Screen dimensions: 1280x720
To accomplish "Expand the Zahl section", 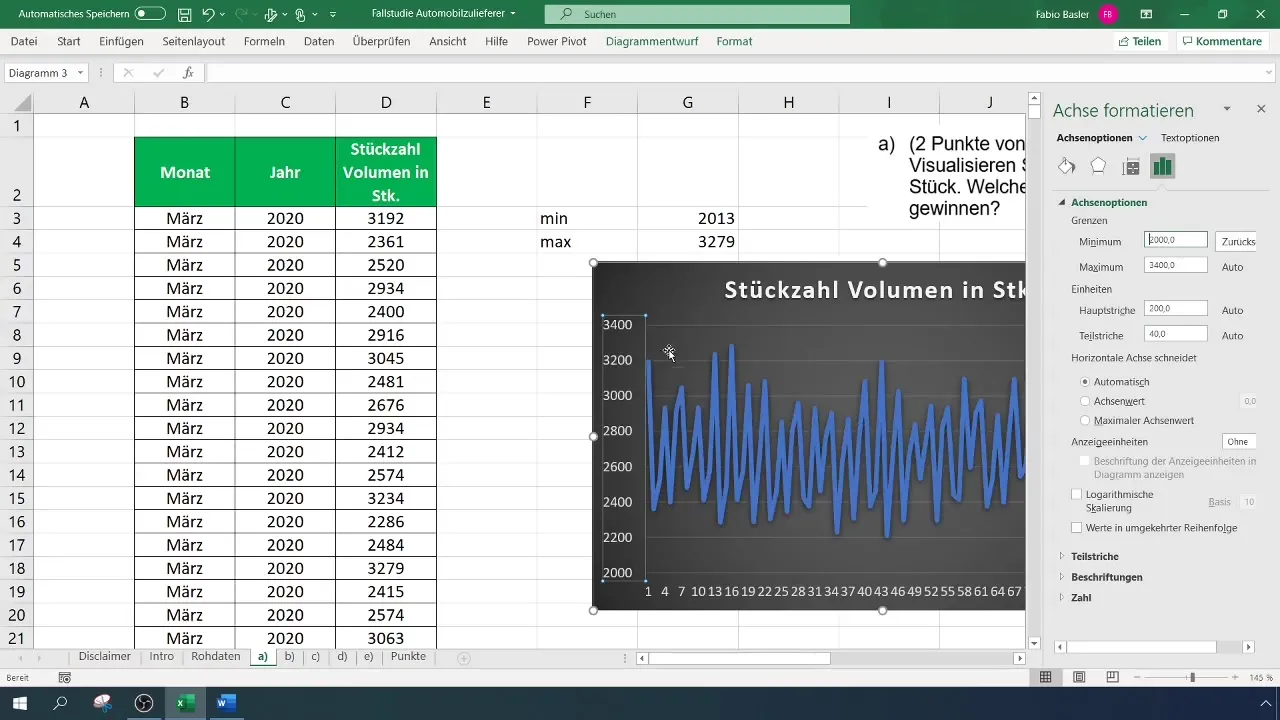I will point(1062,597).
